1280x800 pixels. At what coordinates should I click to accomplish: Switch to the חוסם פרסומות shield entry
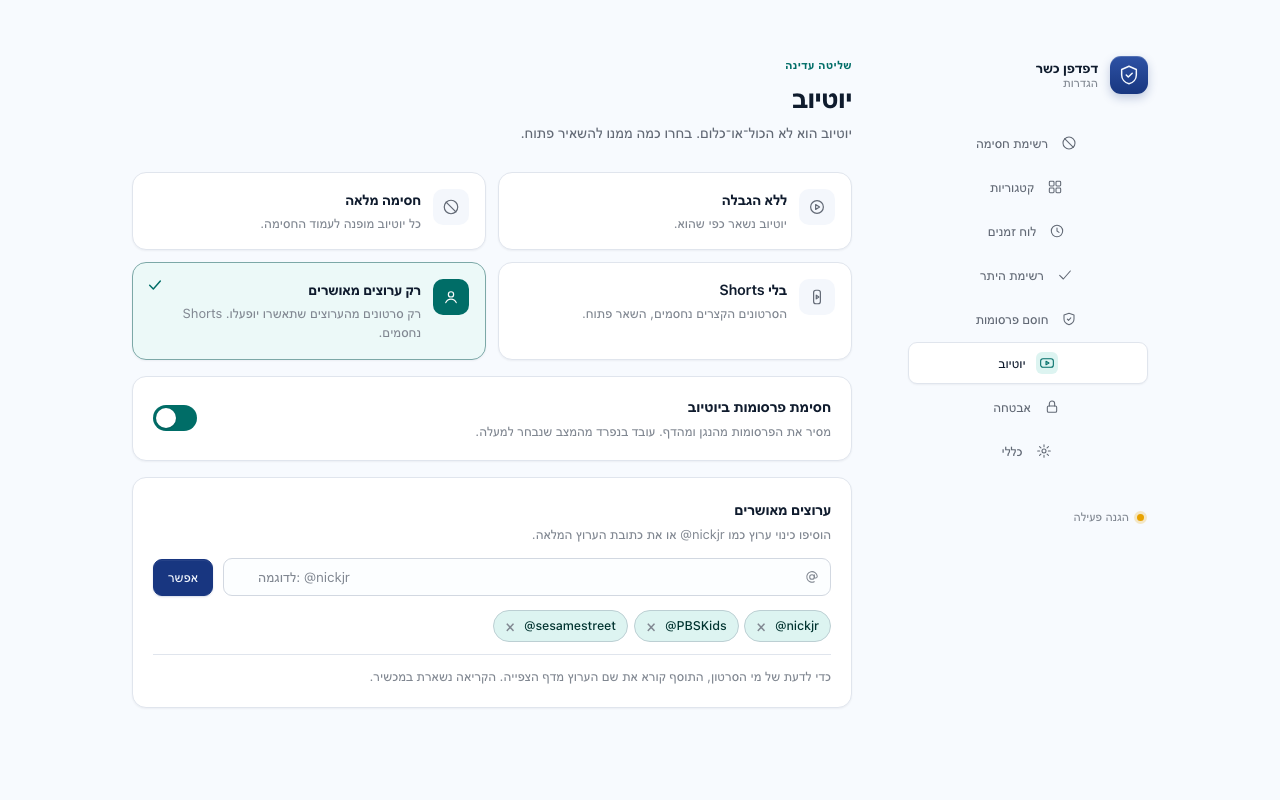tap(1028, 319)
